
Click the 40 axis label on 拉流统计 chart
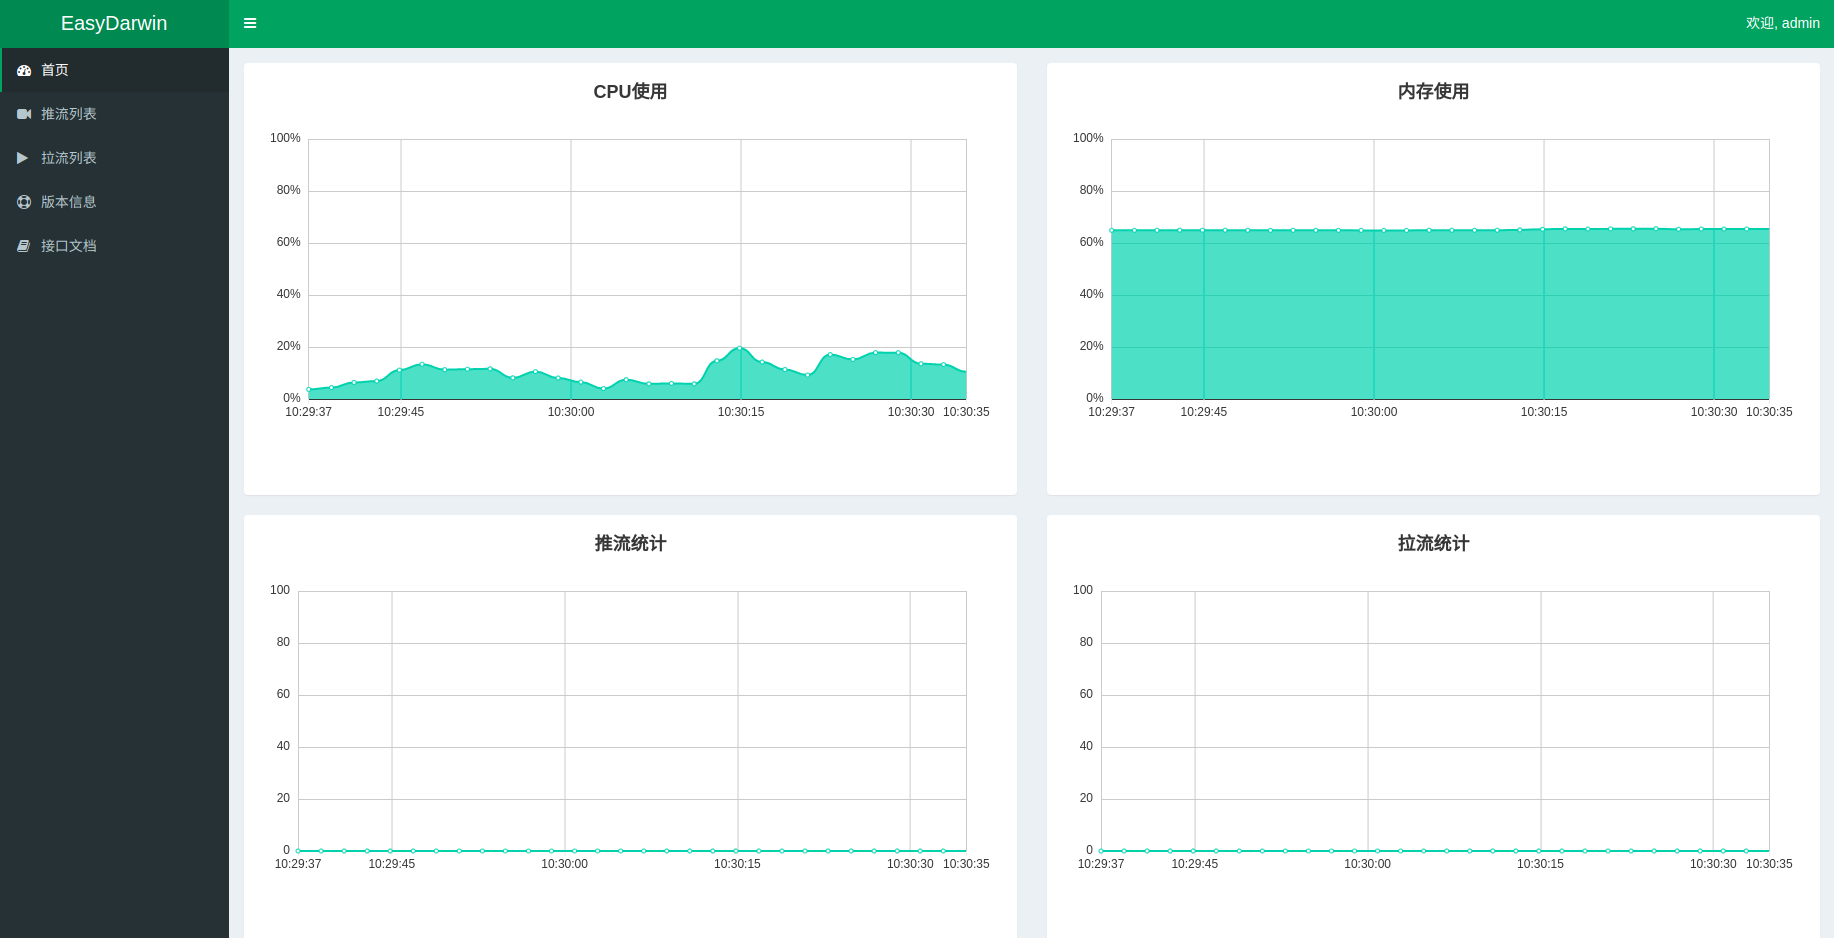1086,746
